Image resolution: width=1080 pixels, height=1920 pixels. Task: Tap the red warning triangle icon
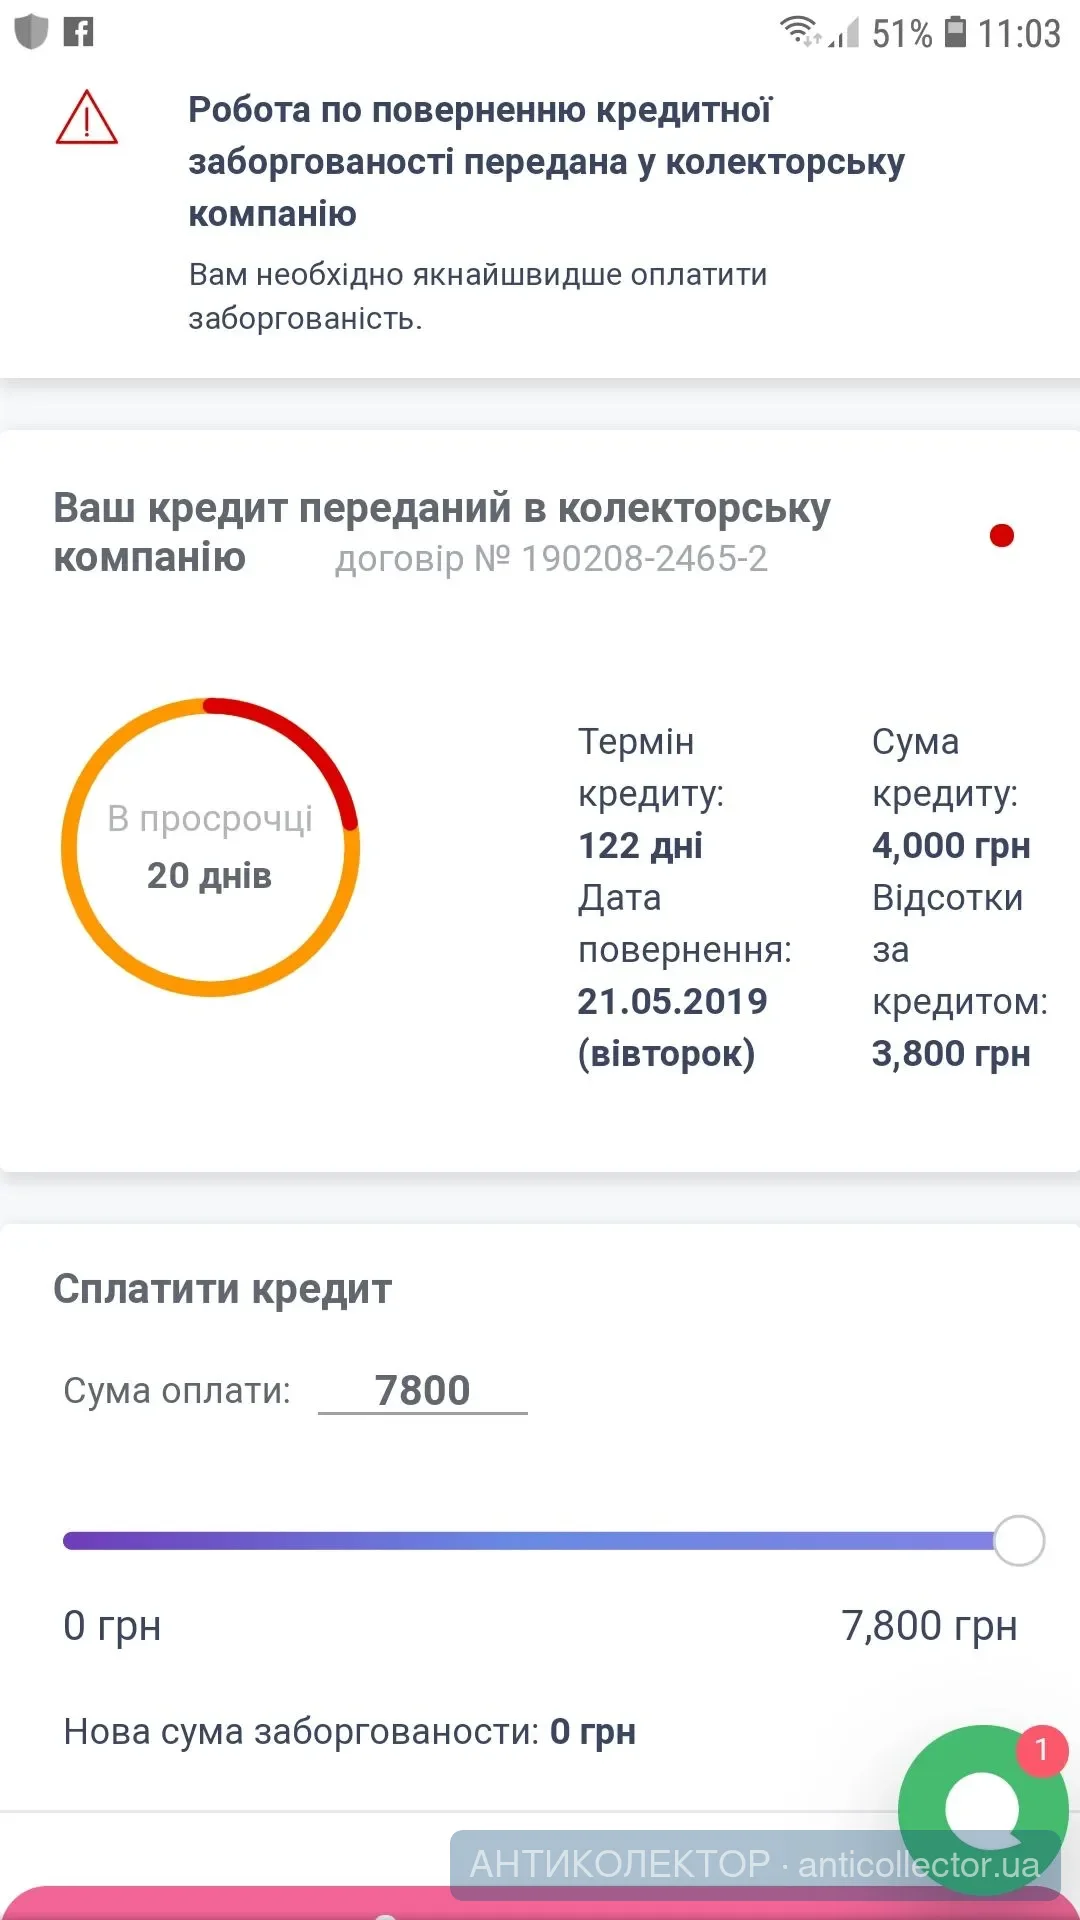[x=87, y=118]
